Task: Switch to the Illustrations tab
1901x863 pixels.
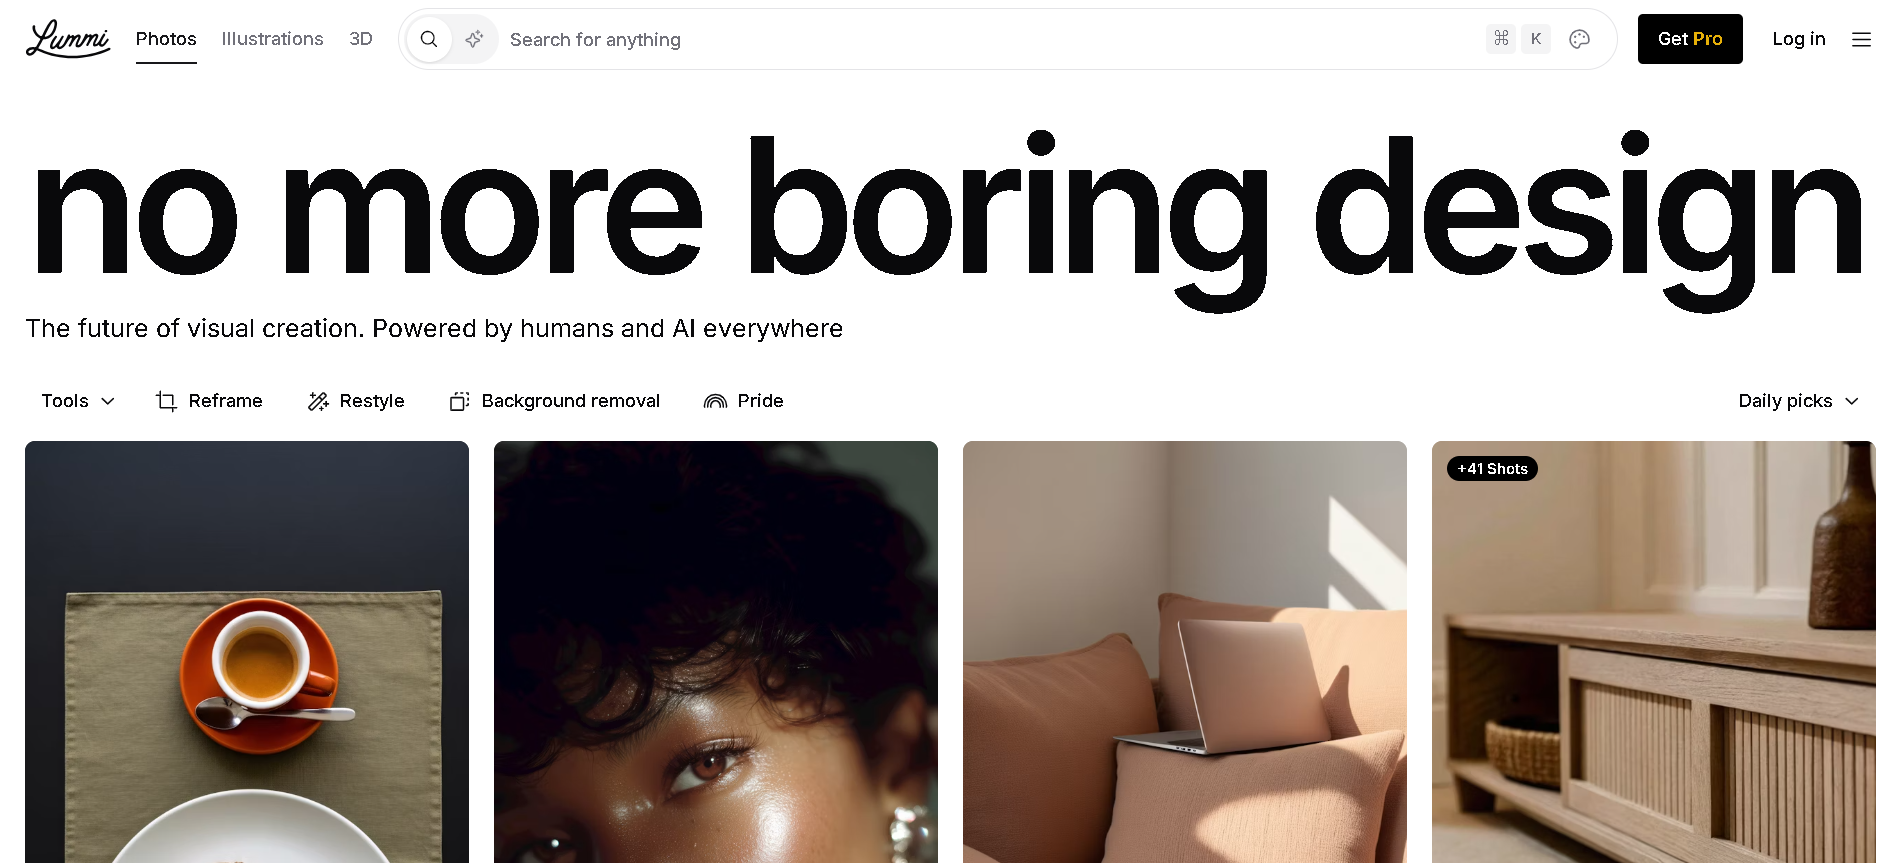Action: coord(272,39)
